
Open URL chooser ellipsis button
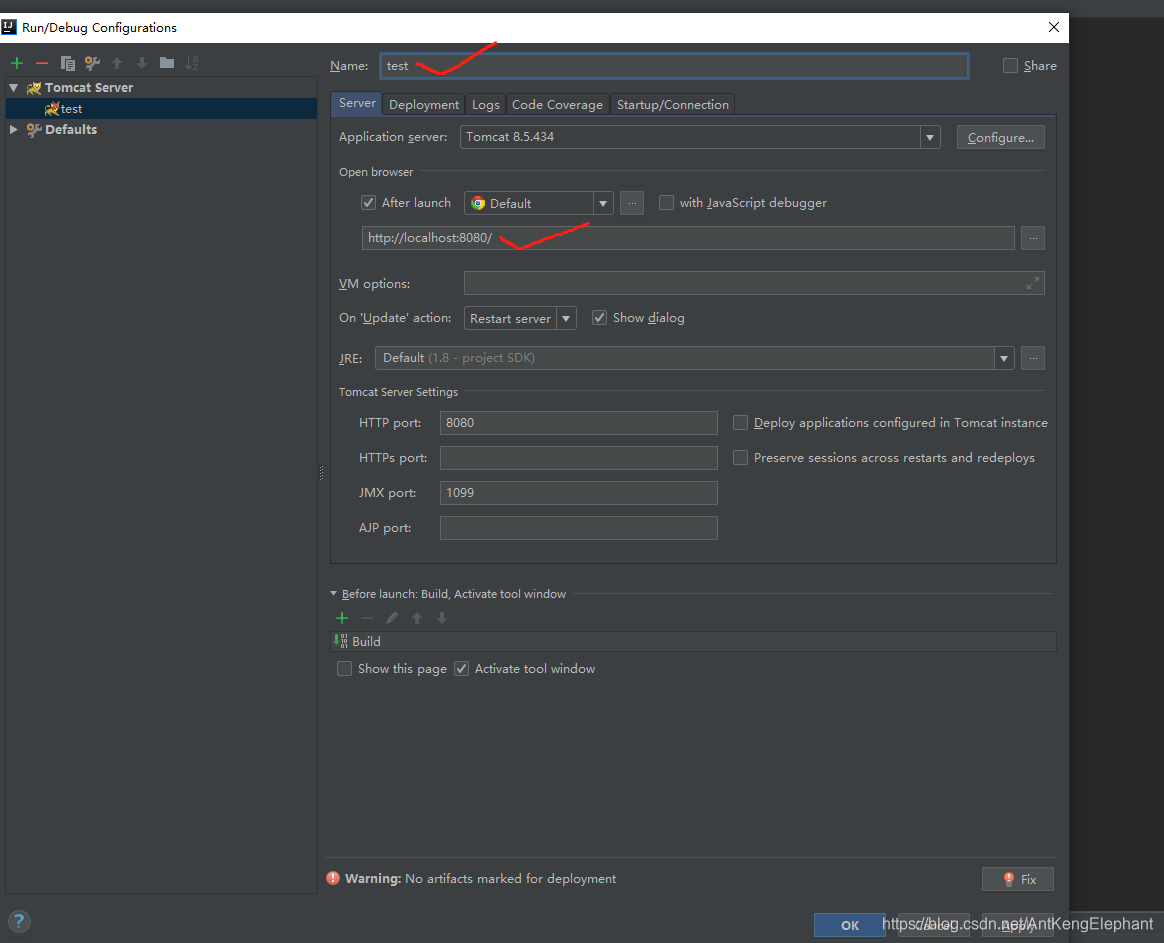[x=1033, y=238]
